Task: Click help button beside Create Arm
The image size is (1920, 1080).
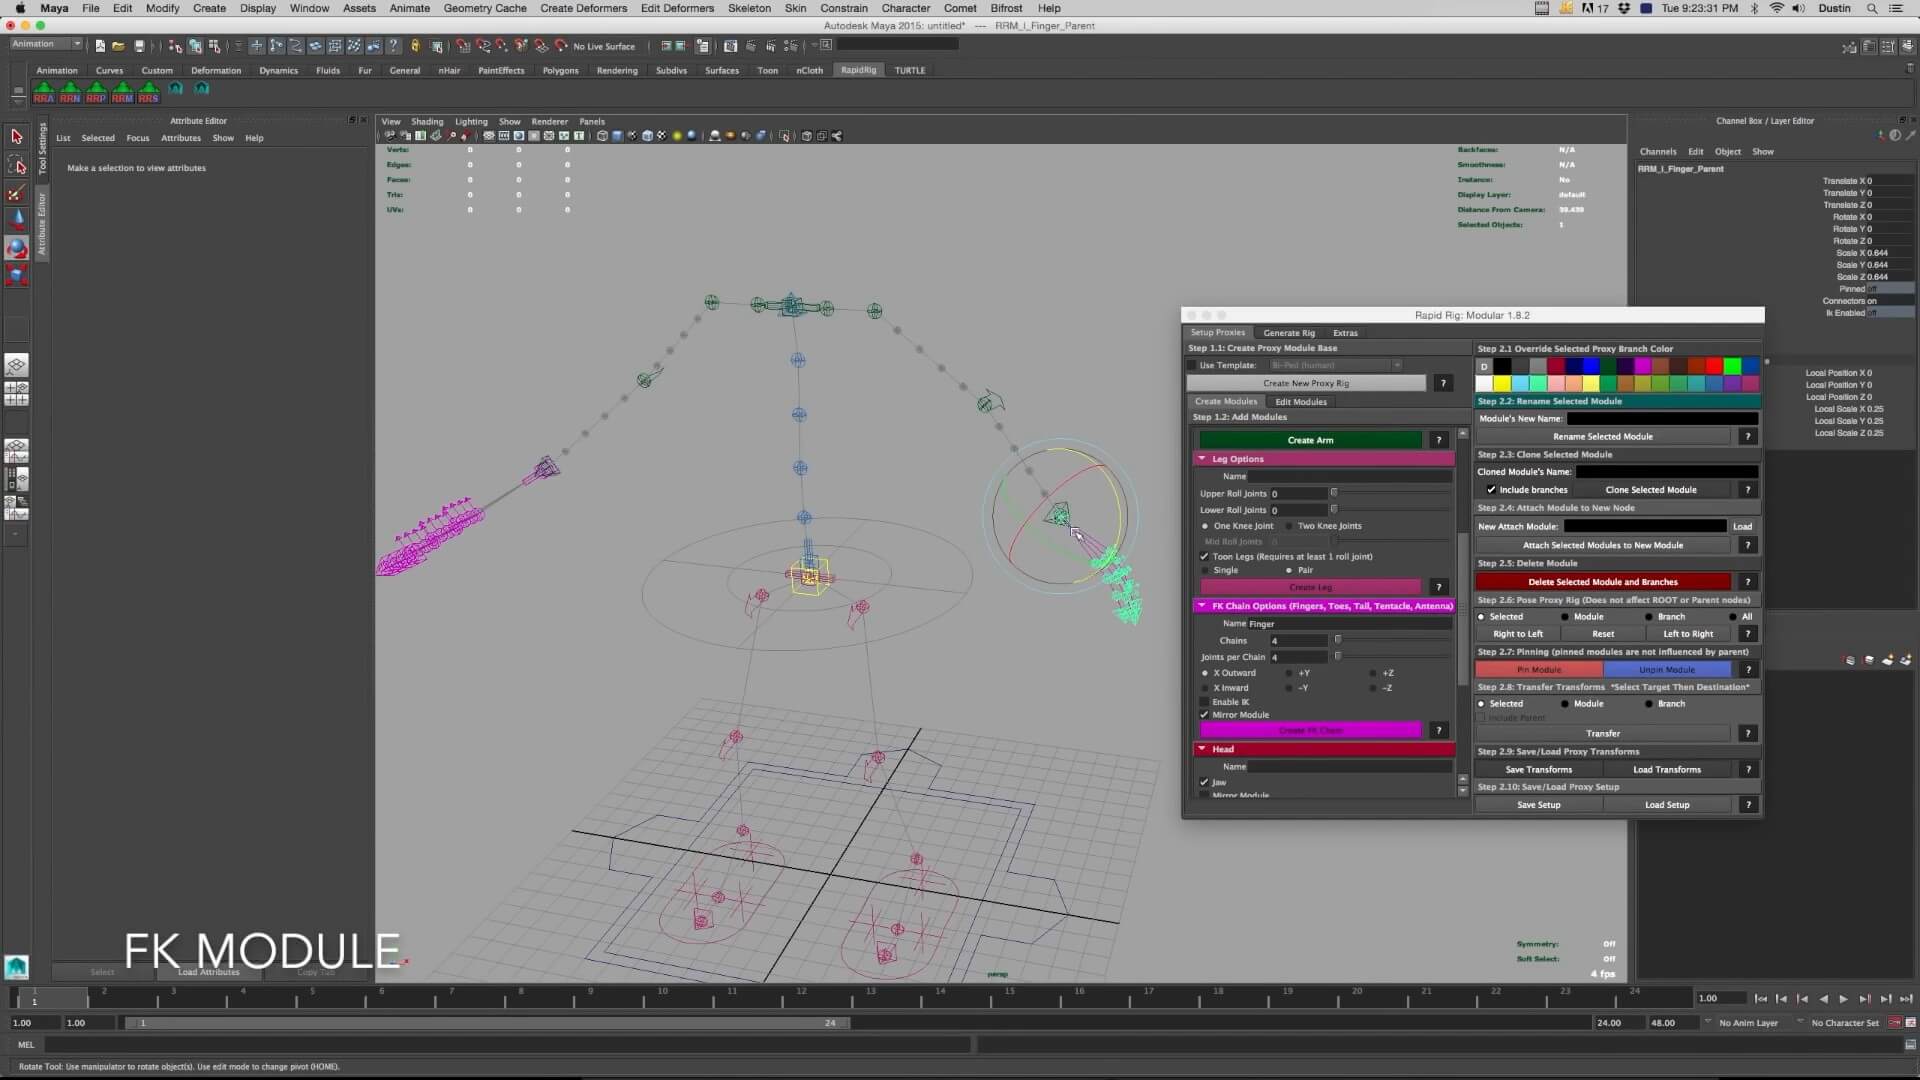Action: point(1439,440)
